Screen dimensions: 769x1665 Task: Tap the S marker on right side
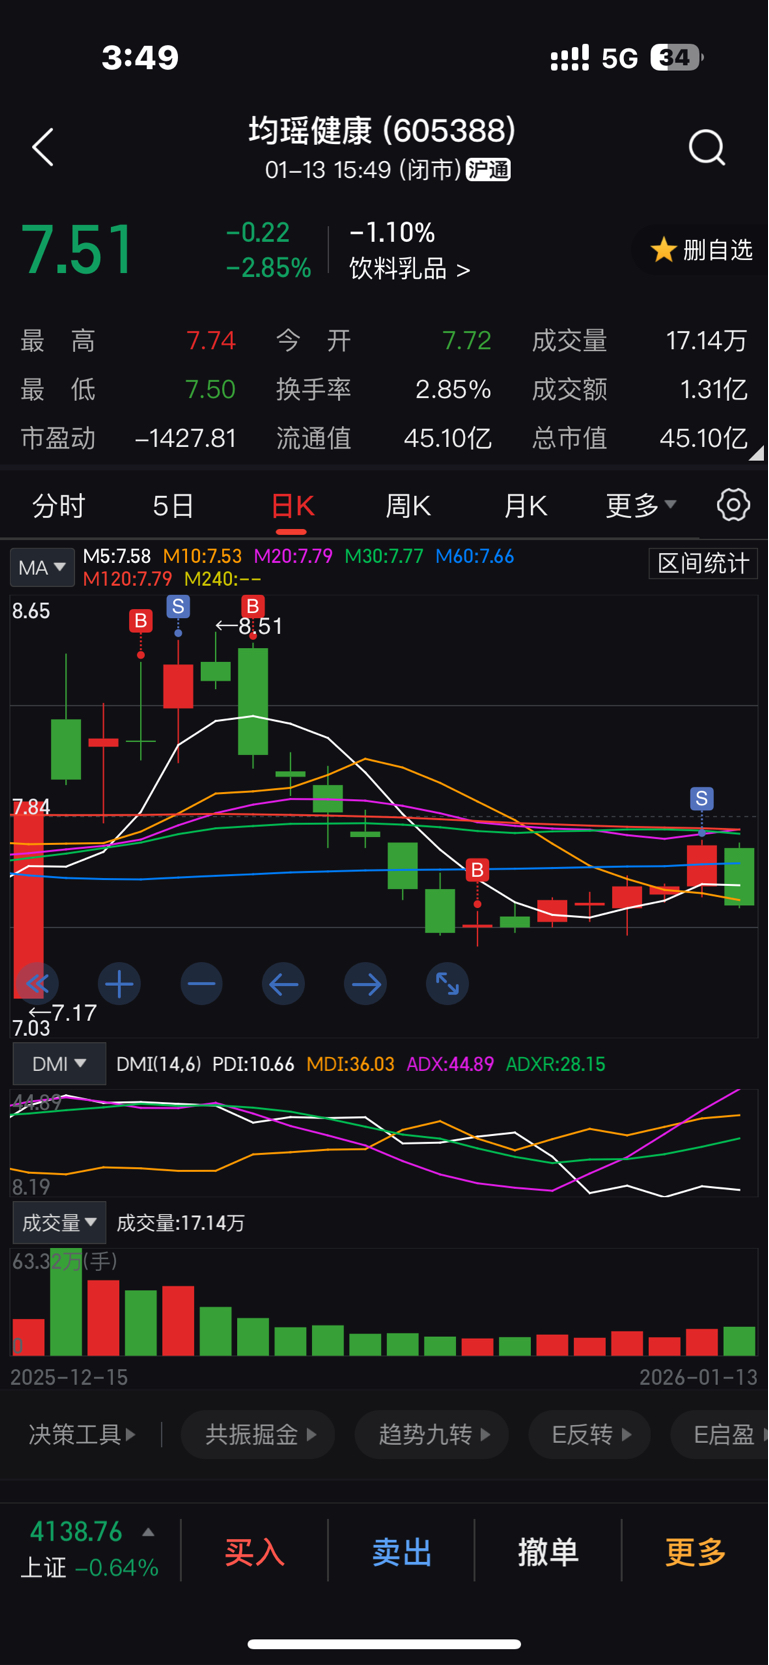click(701, 798)
